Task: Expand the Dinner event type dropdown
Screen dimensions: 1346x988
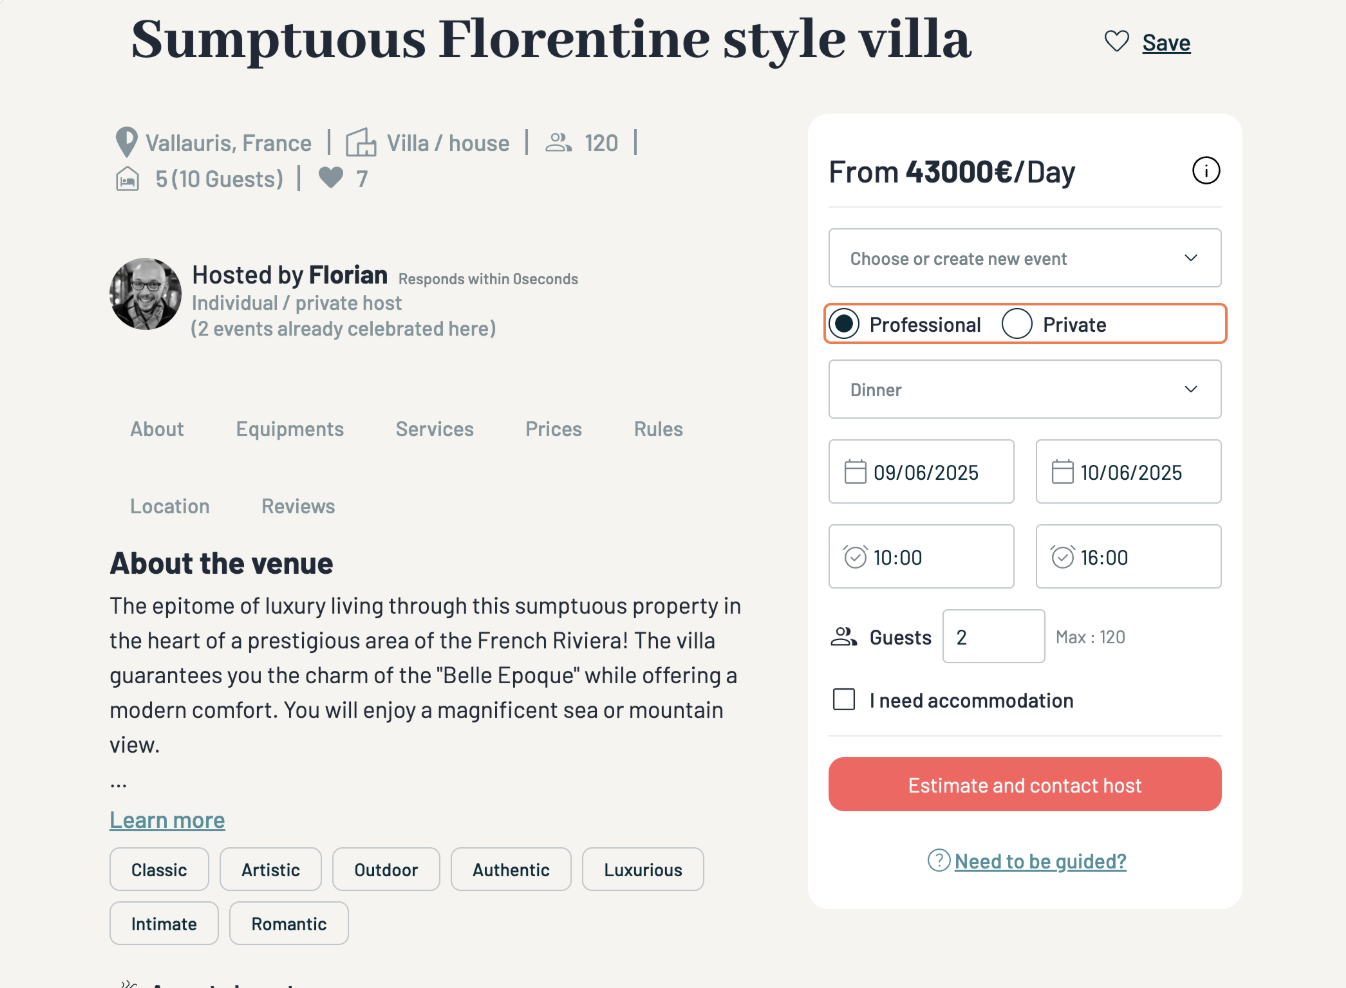Action: click(x=1024, y=389)
